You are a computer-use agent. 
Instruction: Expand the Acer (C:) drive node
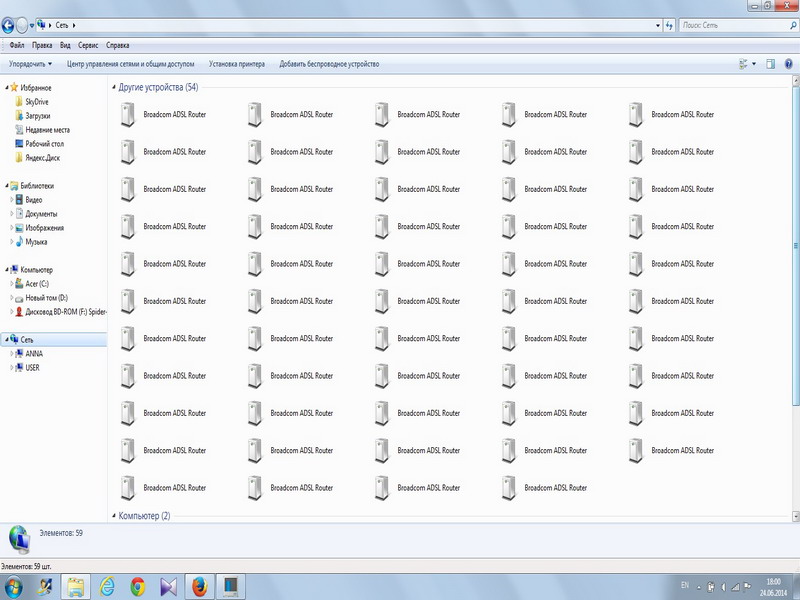pyautogui.click(x=12, y=284)
